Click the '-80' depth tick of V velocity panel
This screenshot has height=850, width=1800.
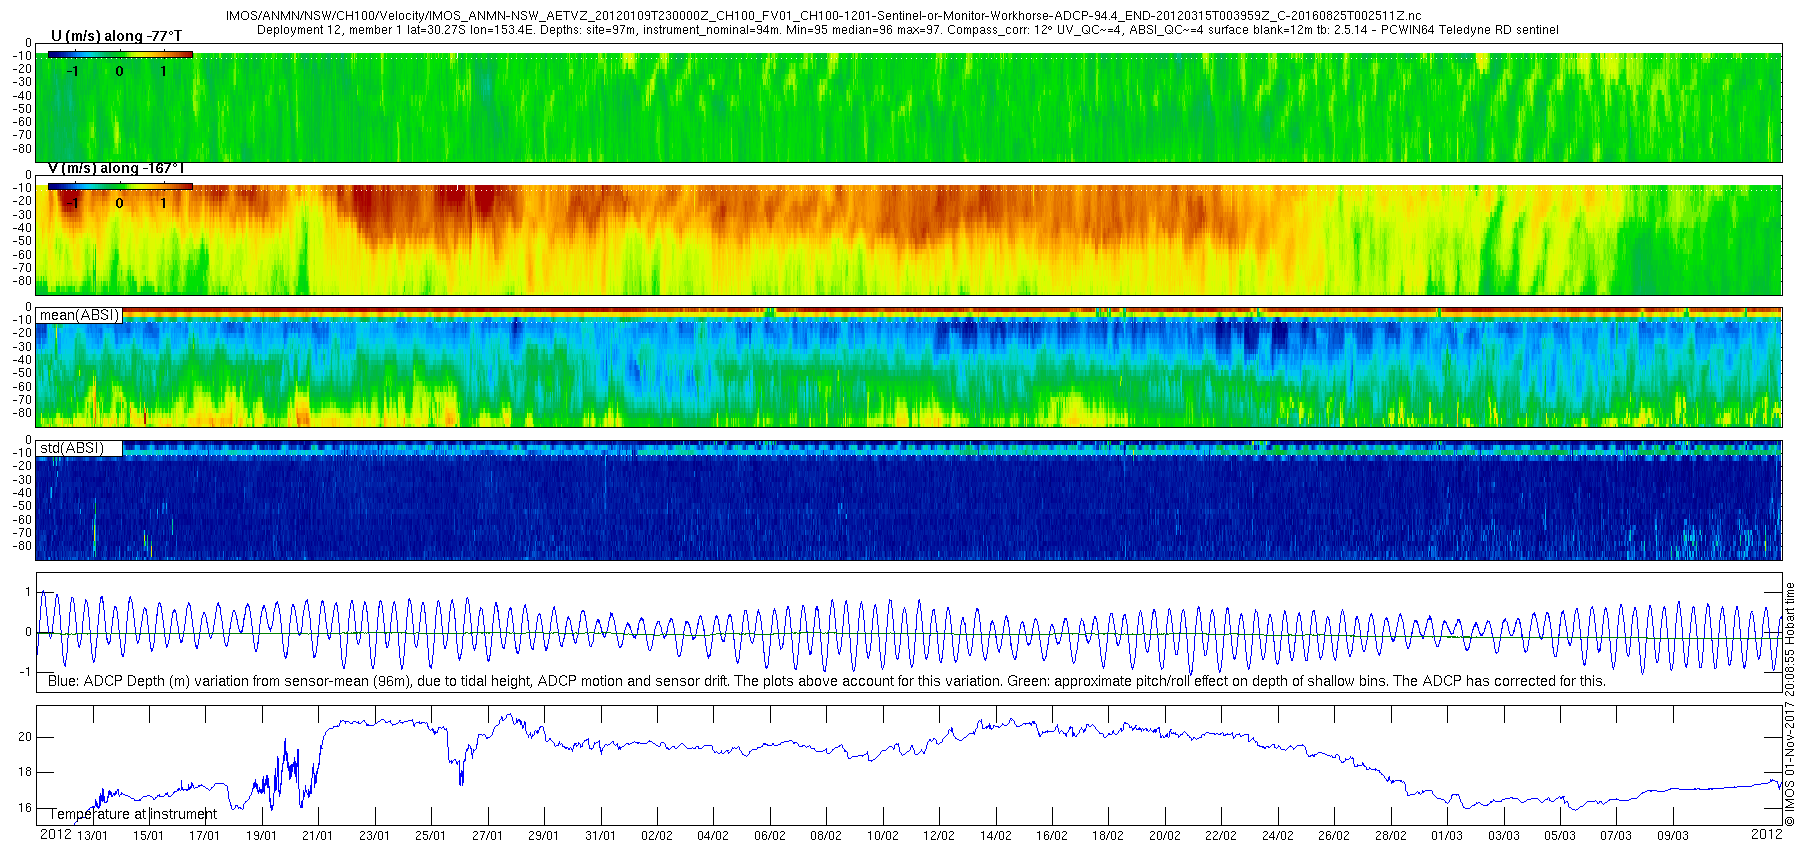click(x=22, y=281)
